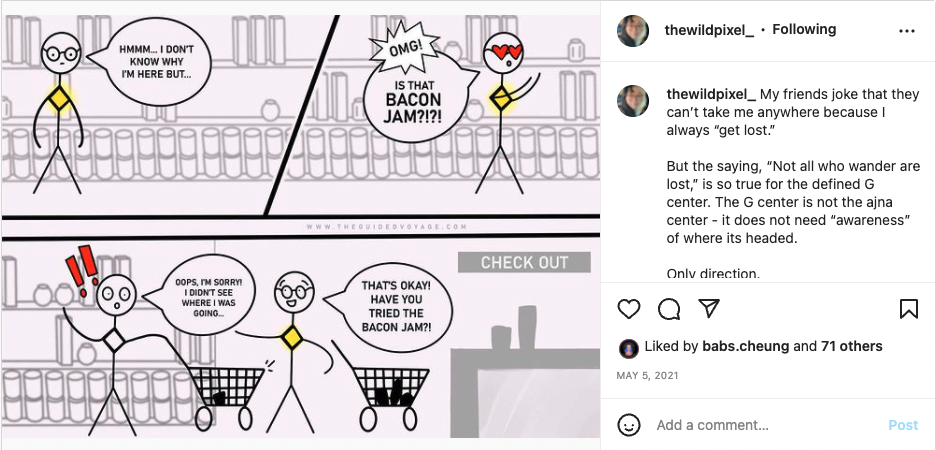Open thewildpixel_ username in header

pyautogui.click(x=709, y=30)
